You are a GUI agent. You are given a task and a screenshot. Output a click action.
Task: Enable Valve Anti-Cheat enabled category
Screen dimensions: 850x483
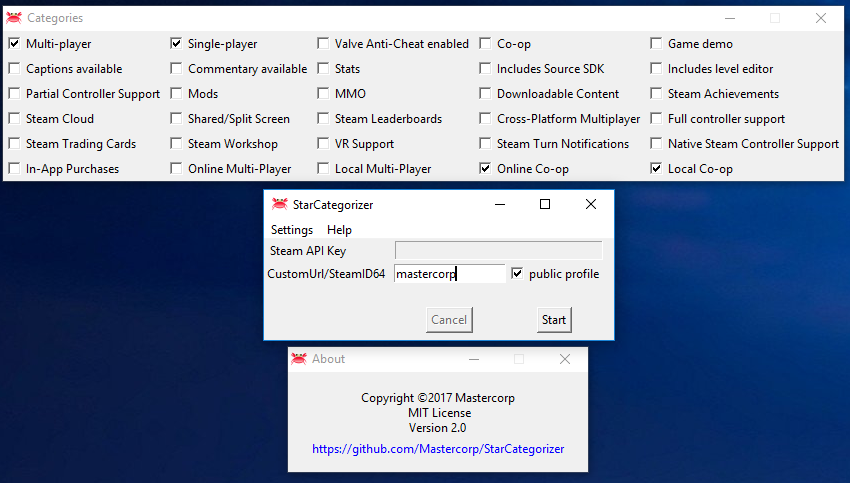click(323, 43)
